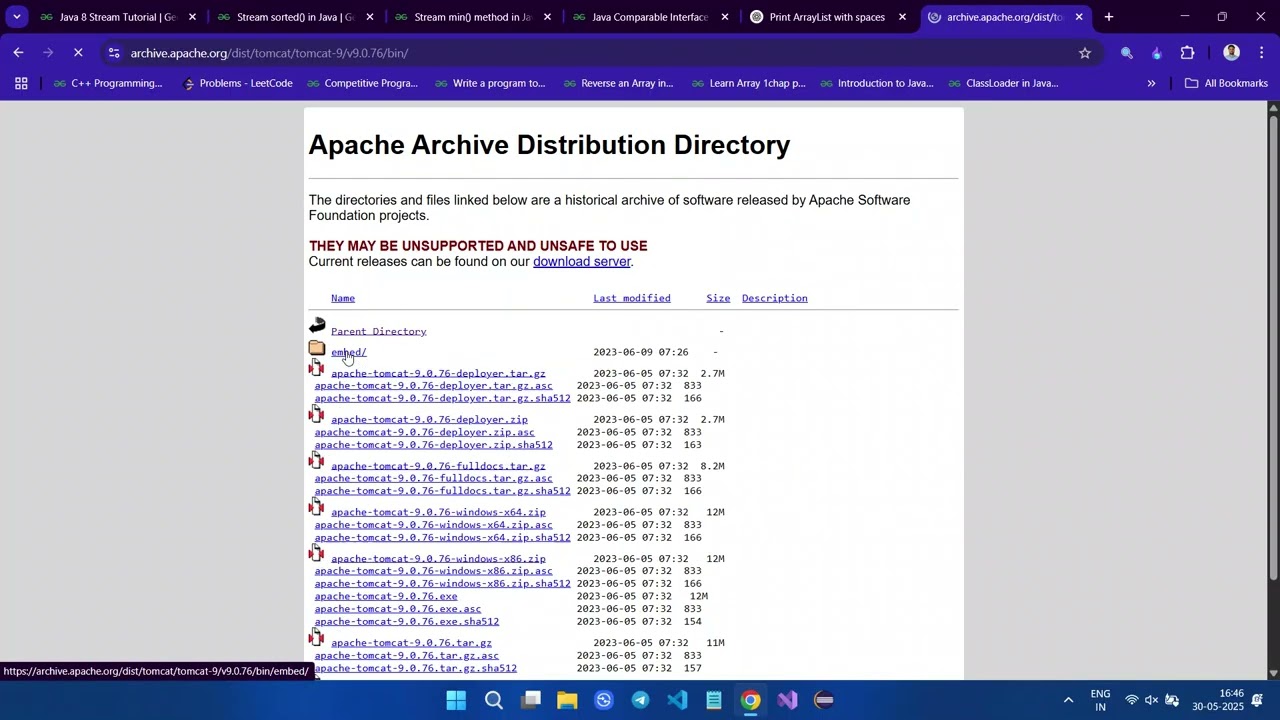Open the tab search dropdown arrow
Screen dimensions: 1280x720
[16, 17]
